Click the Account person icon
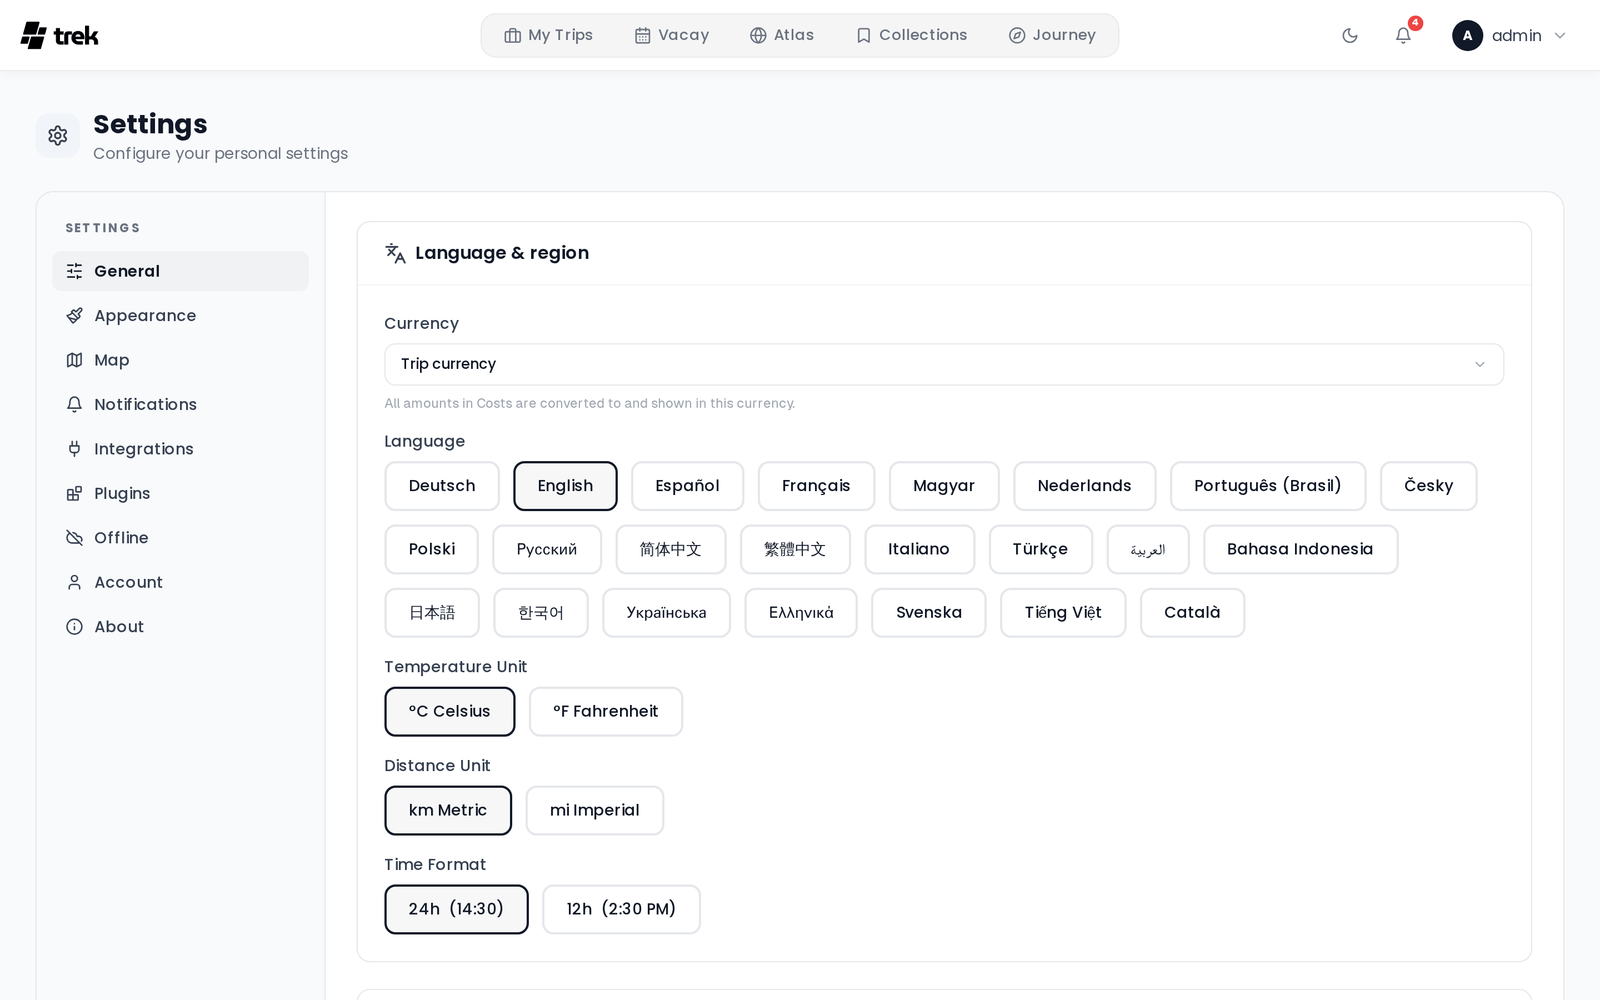Screen dimensions: 1600x1000 point(74,582)
